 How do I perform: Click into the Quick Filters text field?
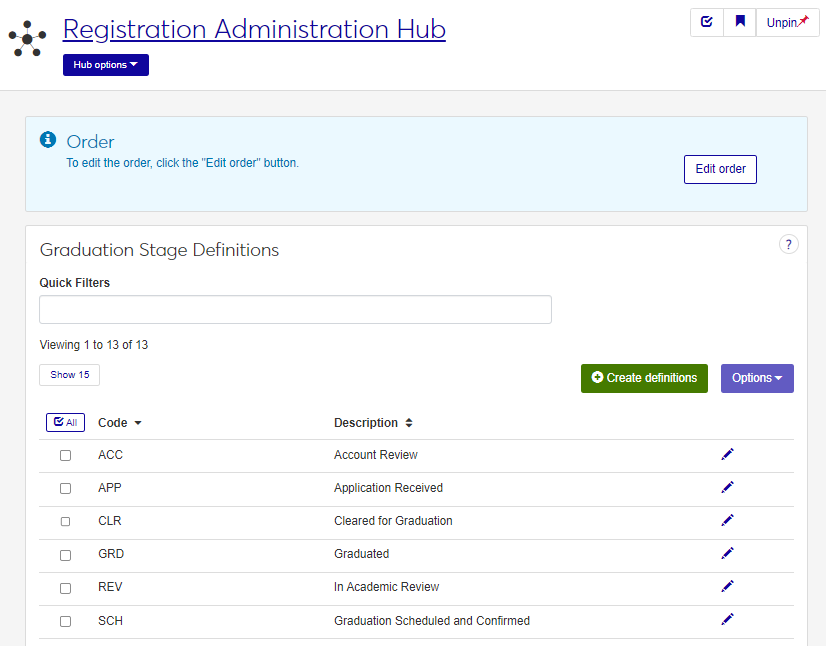click(295, 310)
